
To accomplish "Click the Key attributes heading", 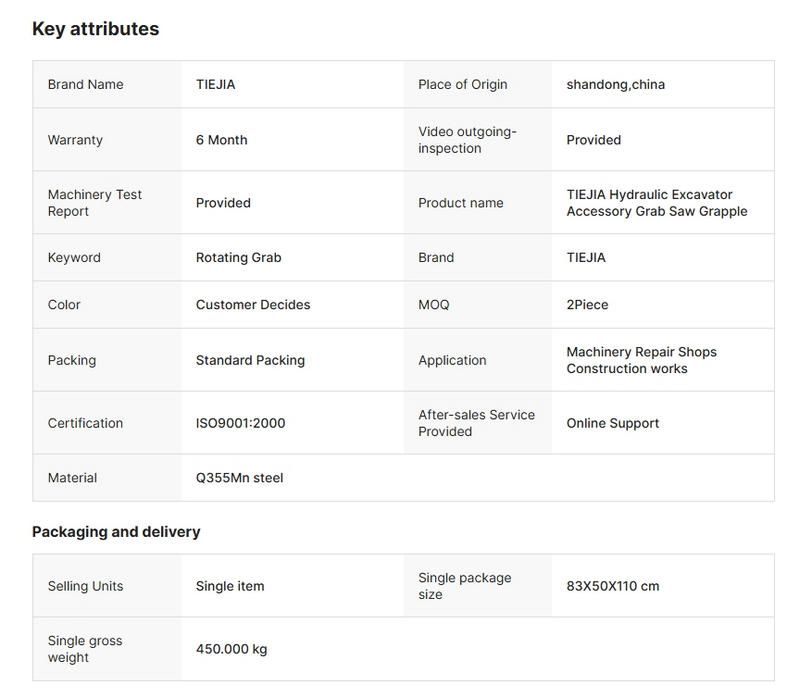I will [95, 29].
